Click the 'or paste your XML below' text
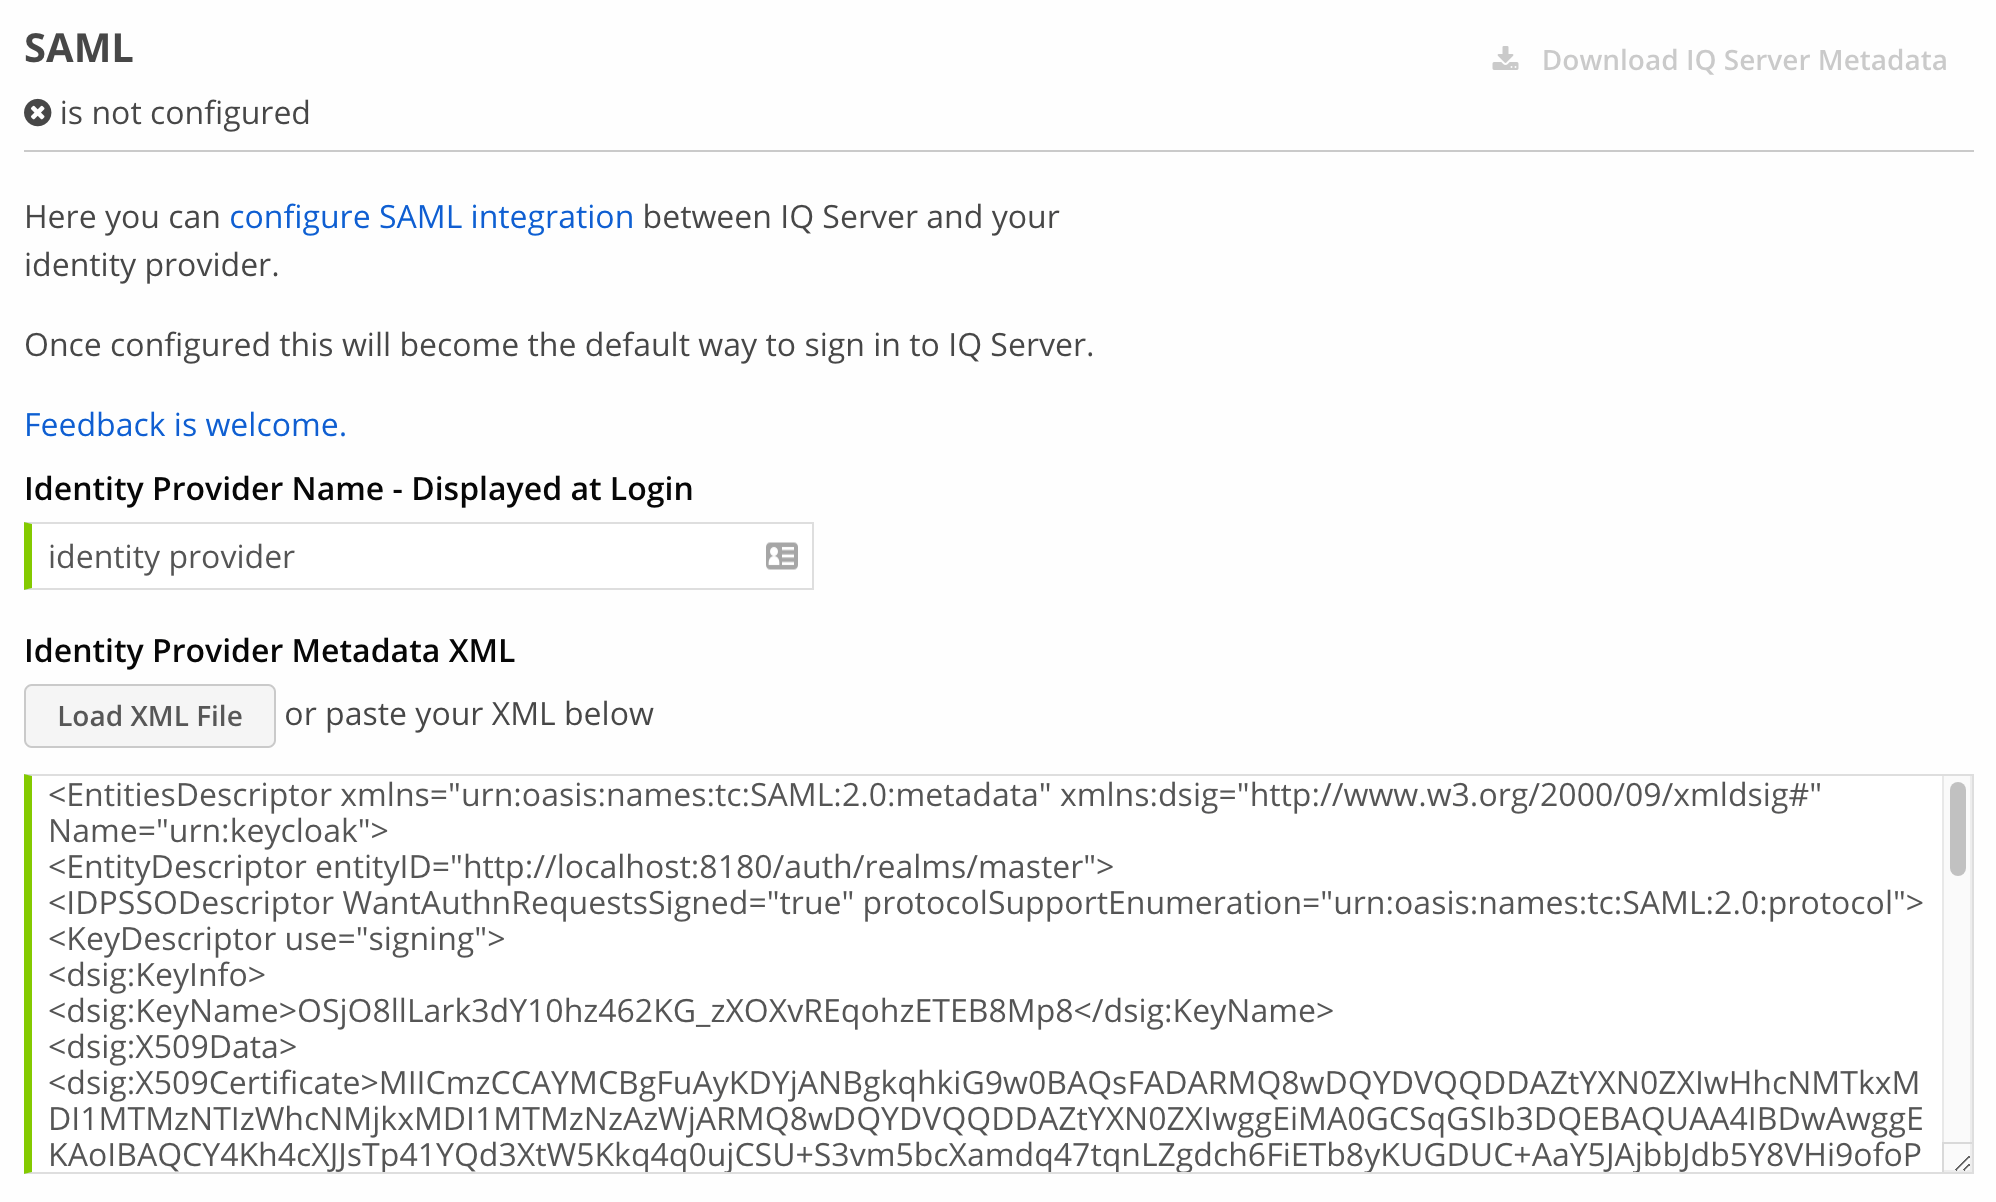Image resolution: width=1996 pixels, height=1202 pixels. click(x=468, y=713)
